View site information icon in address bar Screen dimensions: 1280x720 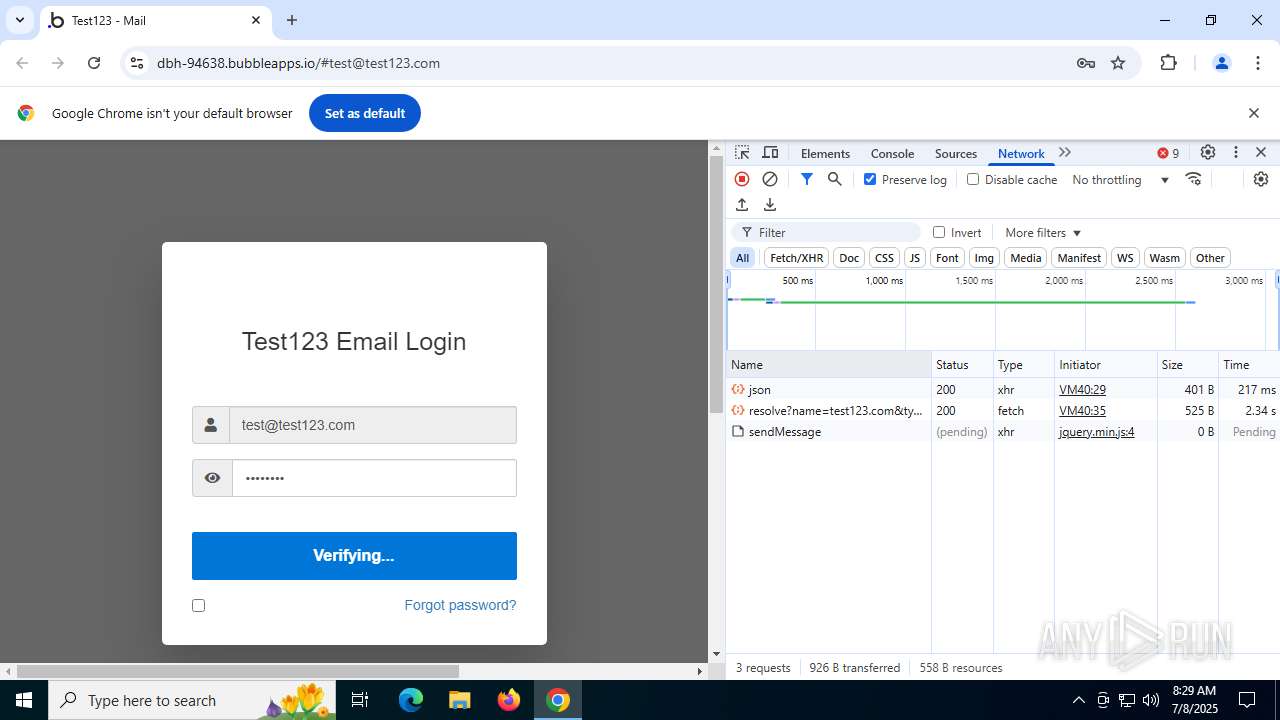pyautogui.click(x=137, y=63)
